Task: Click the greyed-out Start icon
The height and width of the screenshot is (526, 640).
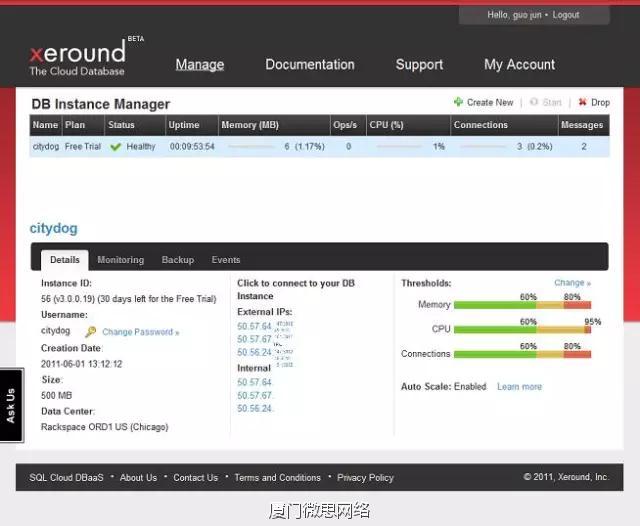Action: pos(533,102)
